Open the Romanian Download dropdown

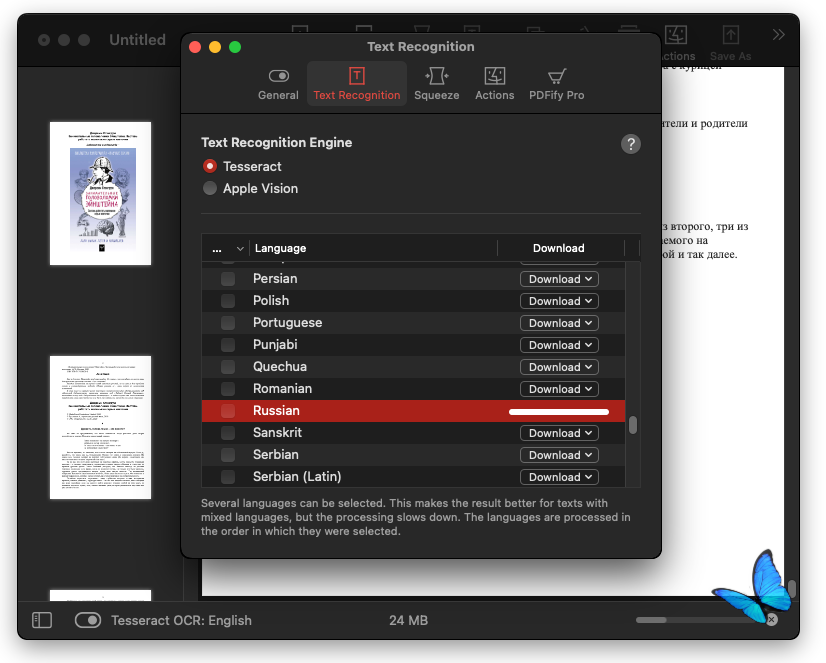click(559, 389)
